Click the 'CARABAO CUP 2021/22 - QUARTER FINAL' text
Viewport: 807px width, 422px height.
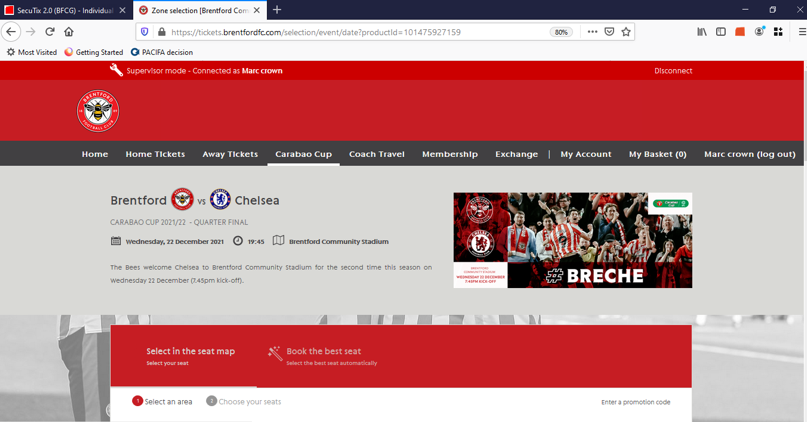point(179,222)
